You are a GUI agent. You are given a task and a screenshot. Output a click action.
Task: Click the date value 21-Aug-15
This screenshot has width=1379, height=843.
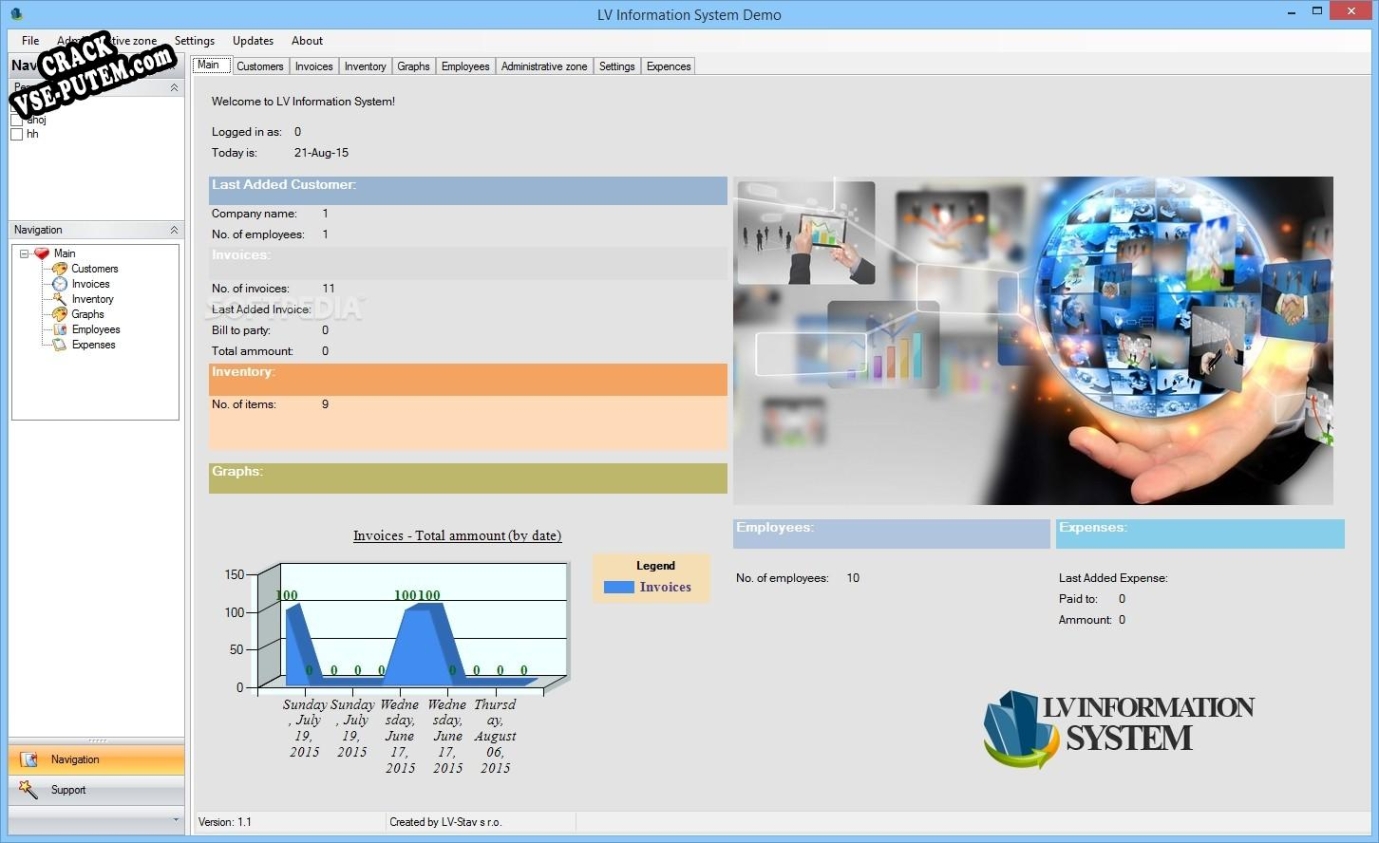coord(321,153)
